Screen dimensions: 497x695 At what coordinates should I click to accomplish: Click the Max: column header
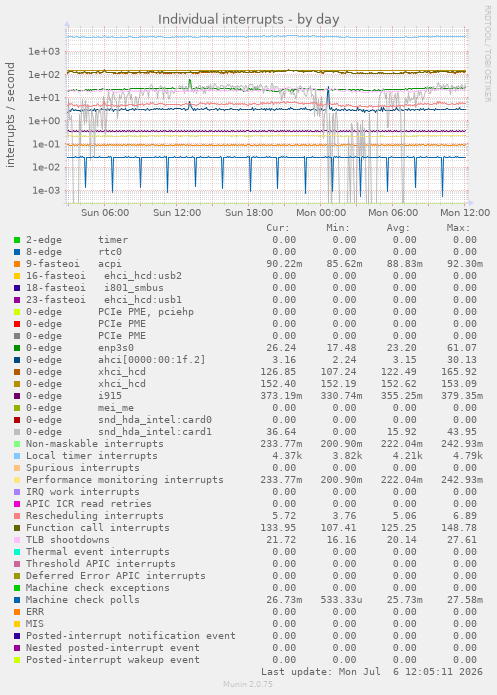click(x=458, y=228)
